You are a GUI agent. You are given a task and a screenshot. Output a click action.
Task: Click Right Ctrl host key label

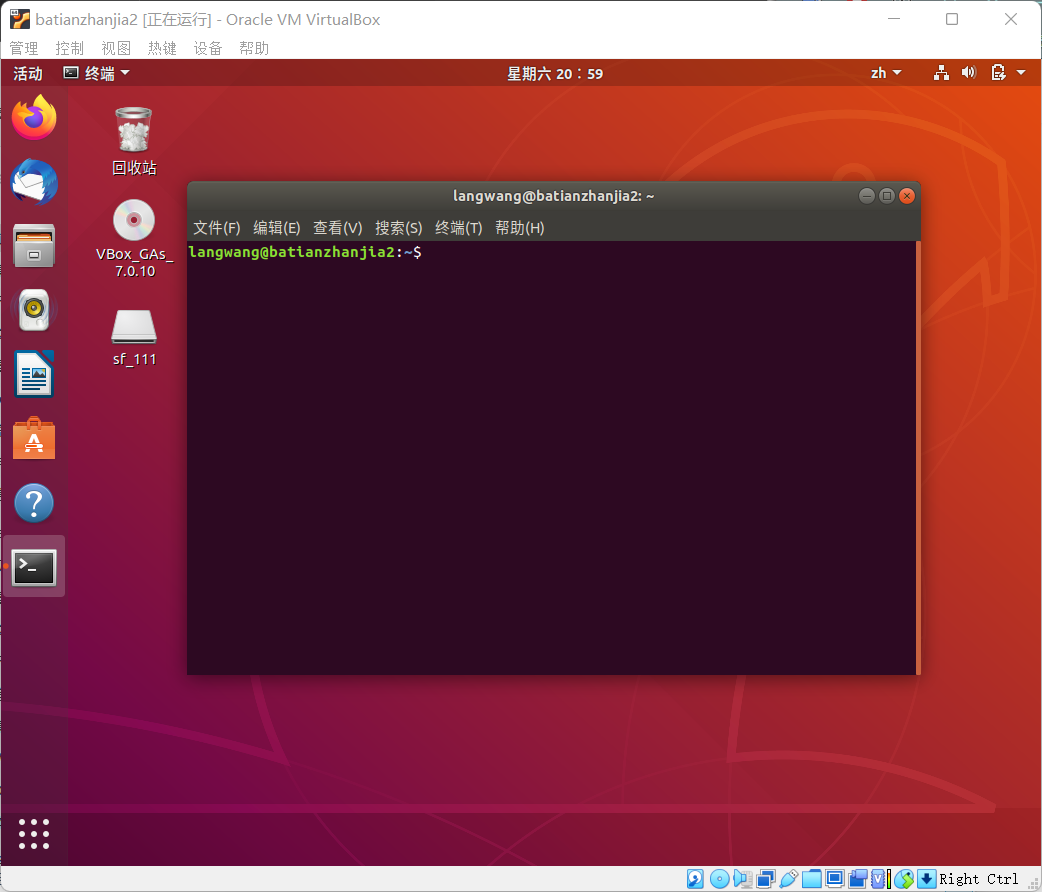coord(979,879)
